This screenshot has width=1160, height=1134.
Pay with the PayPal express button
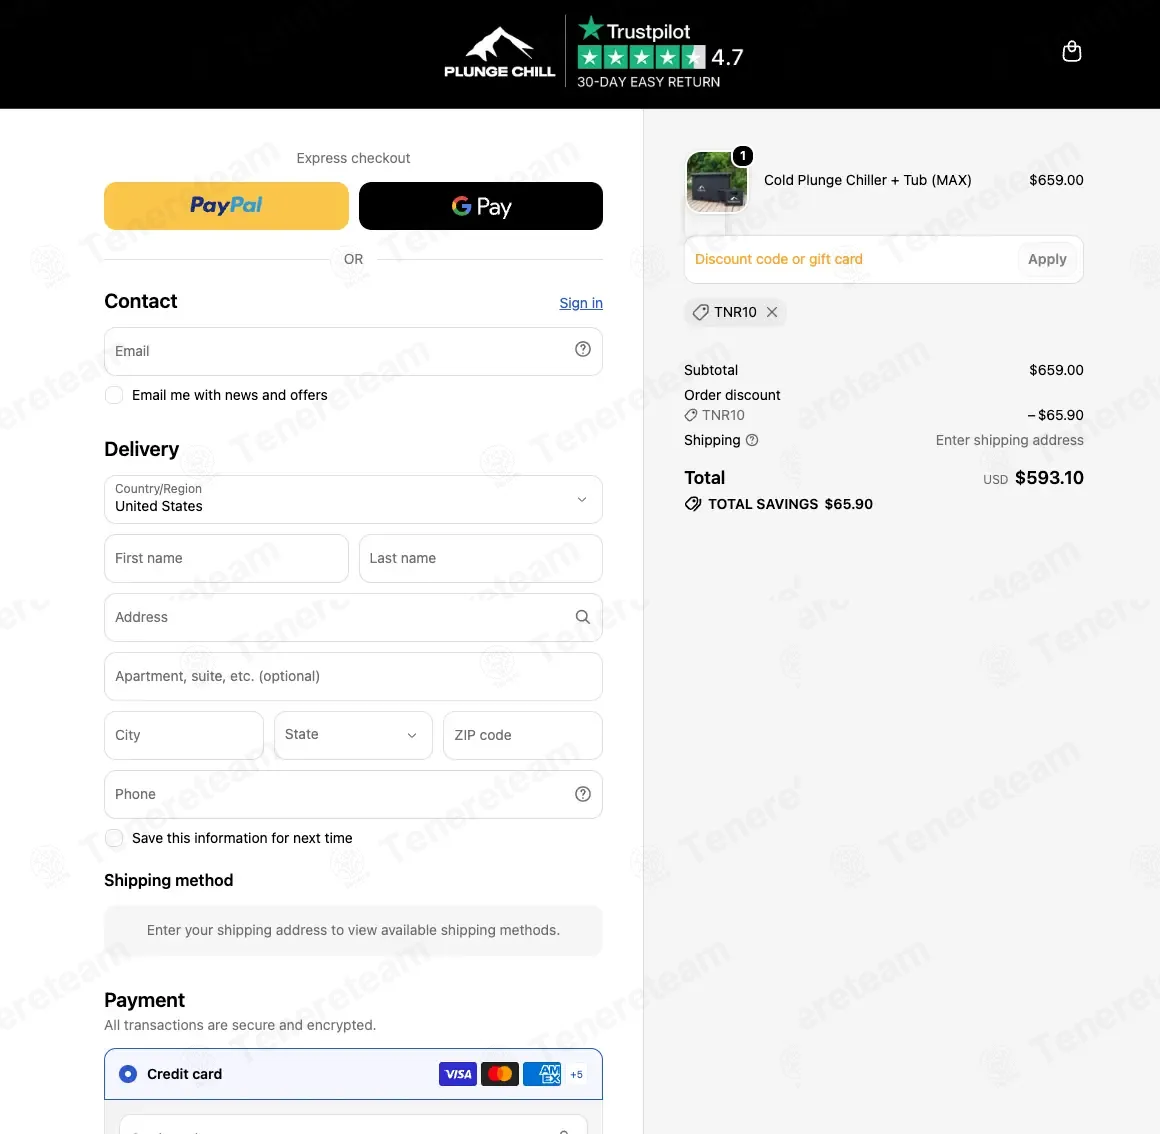point(226,206)
